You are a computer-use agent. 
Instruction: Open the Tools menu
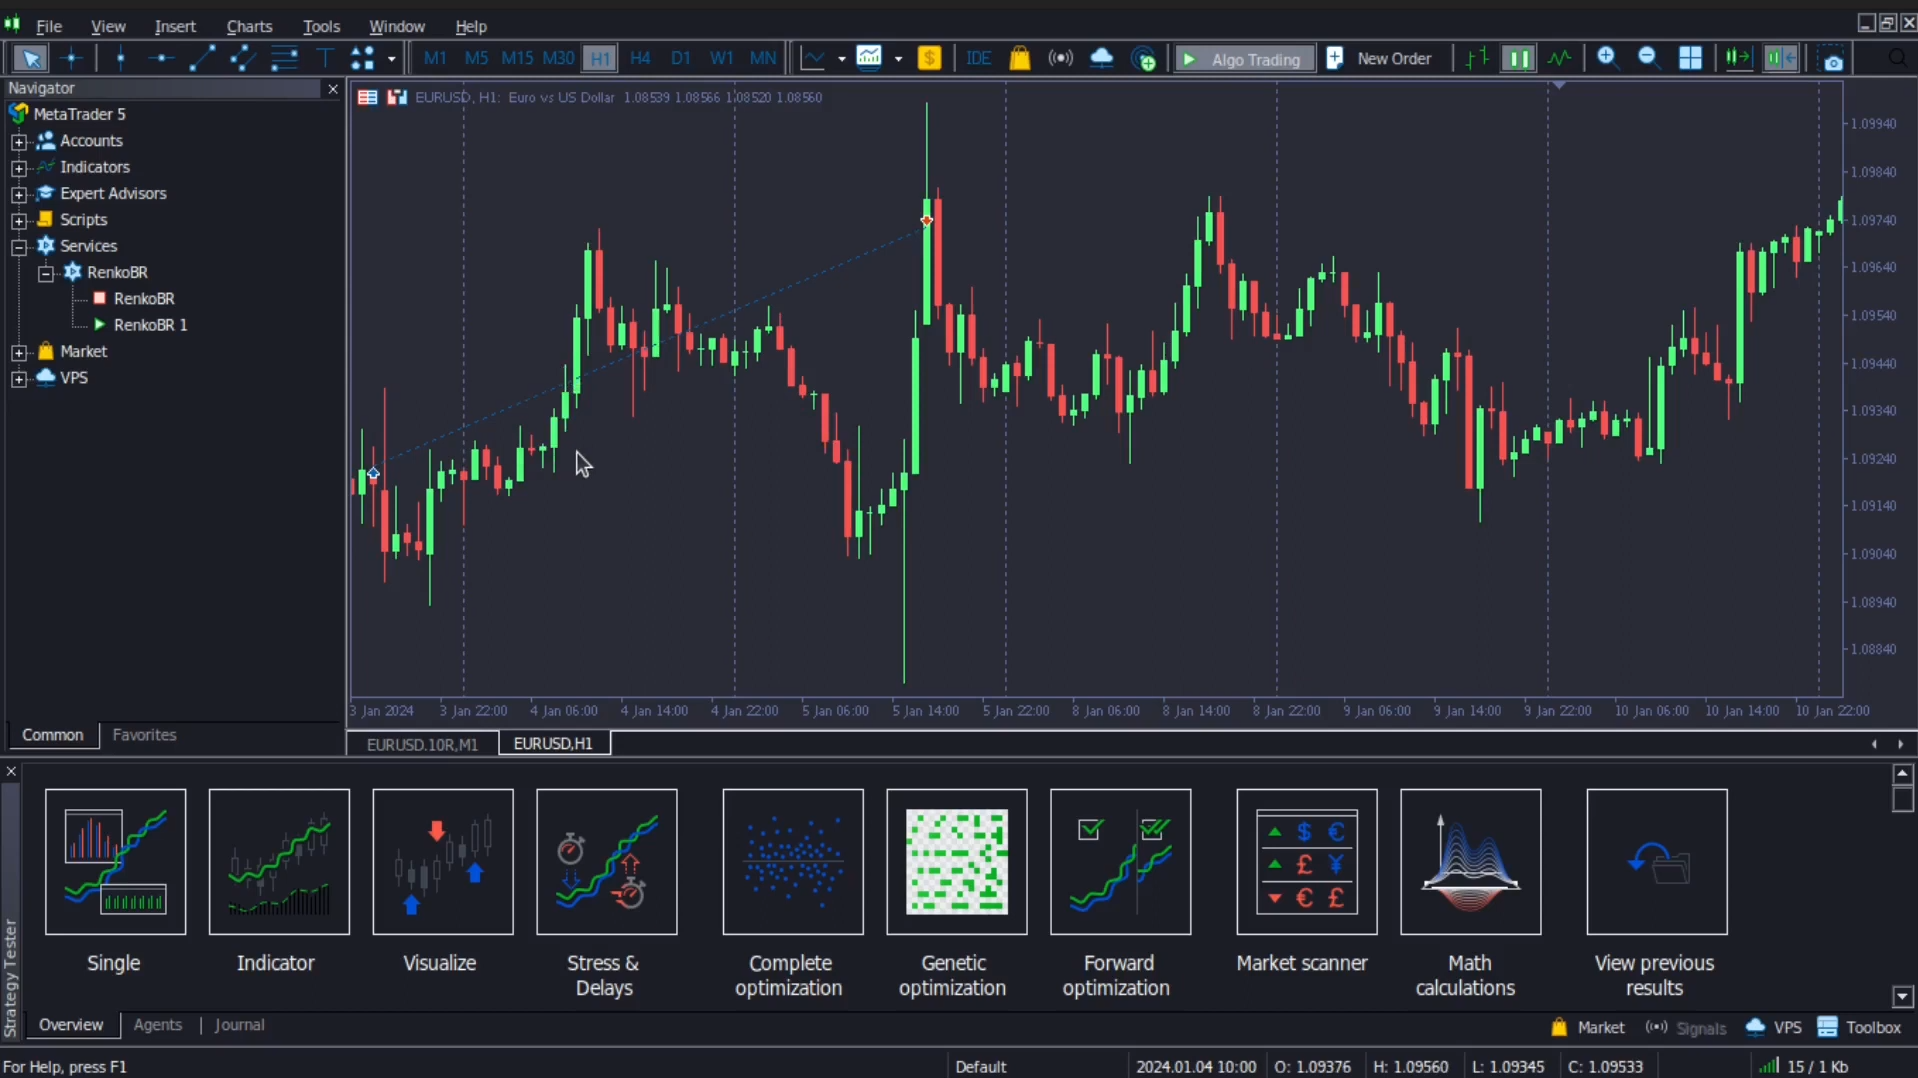321,26
